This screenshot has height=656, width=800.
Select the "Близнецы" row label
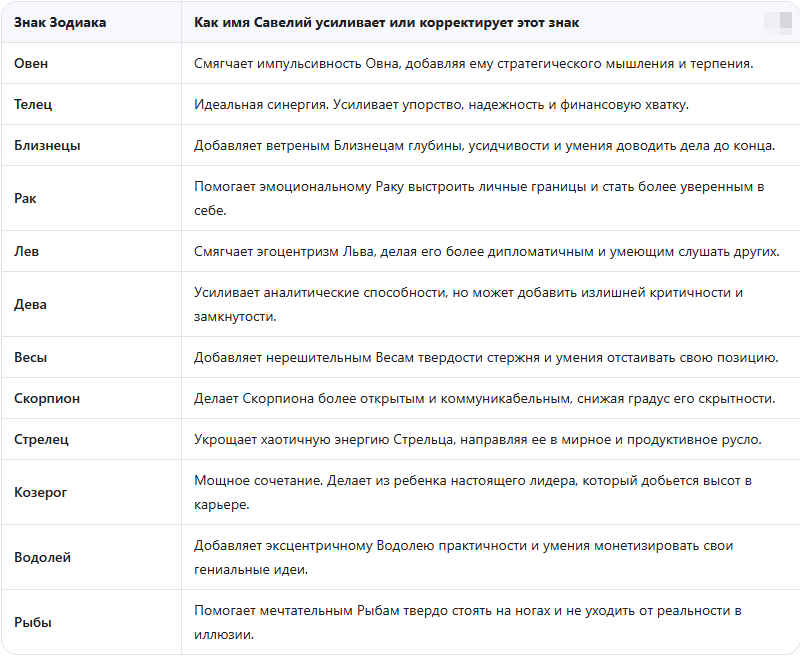47,145
